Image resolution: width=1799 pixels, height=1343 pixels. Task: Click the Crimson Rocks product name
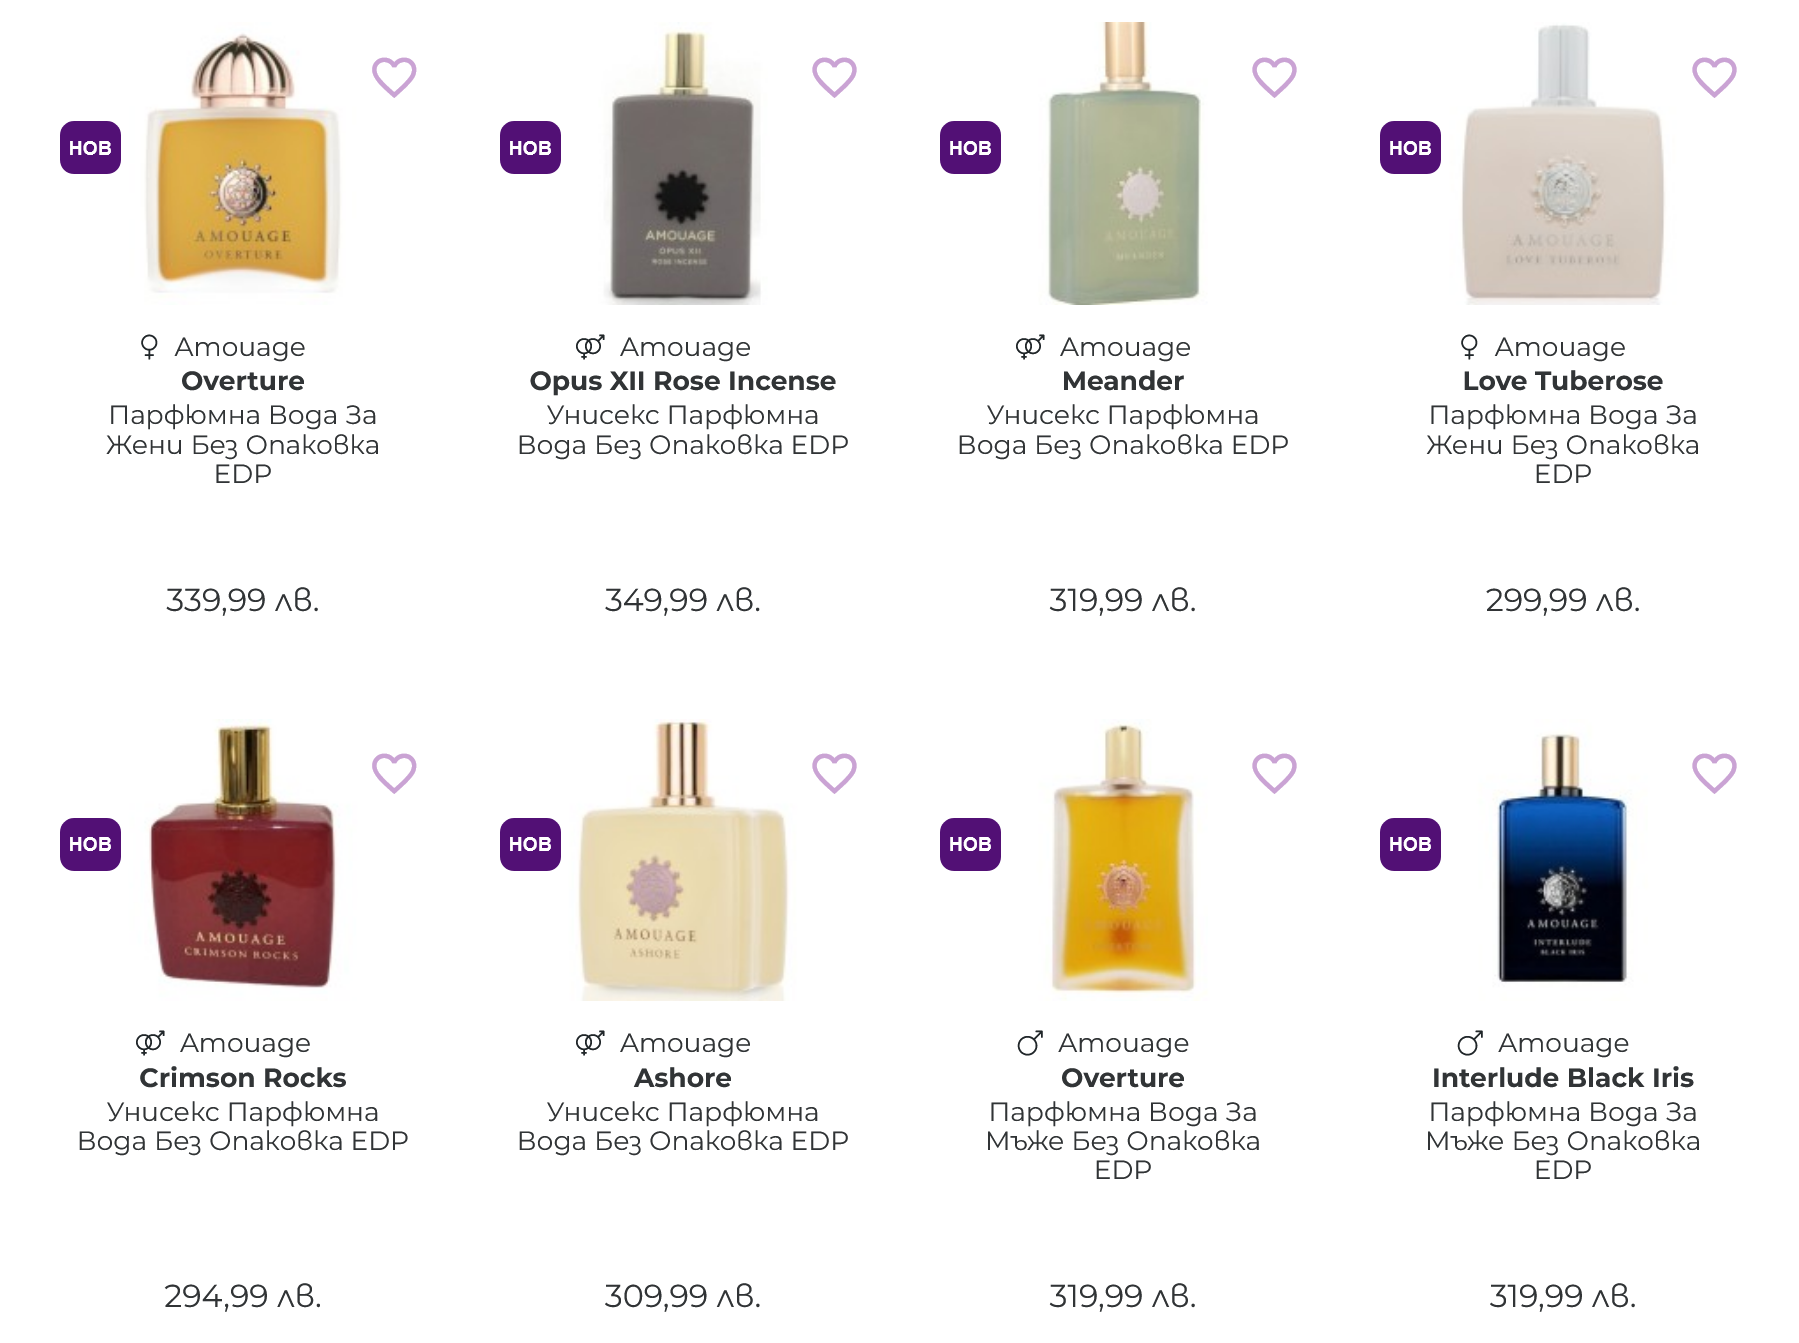(x=243, y=1078)
